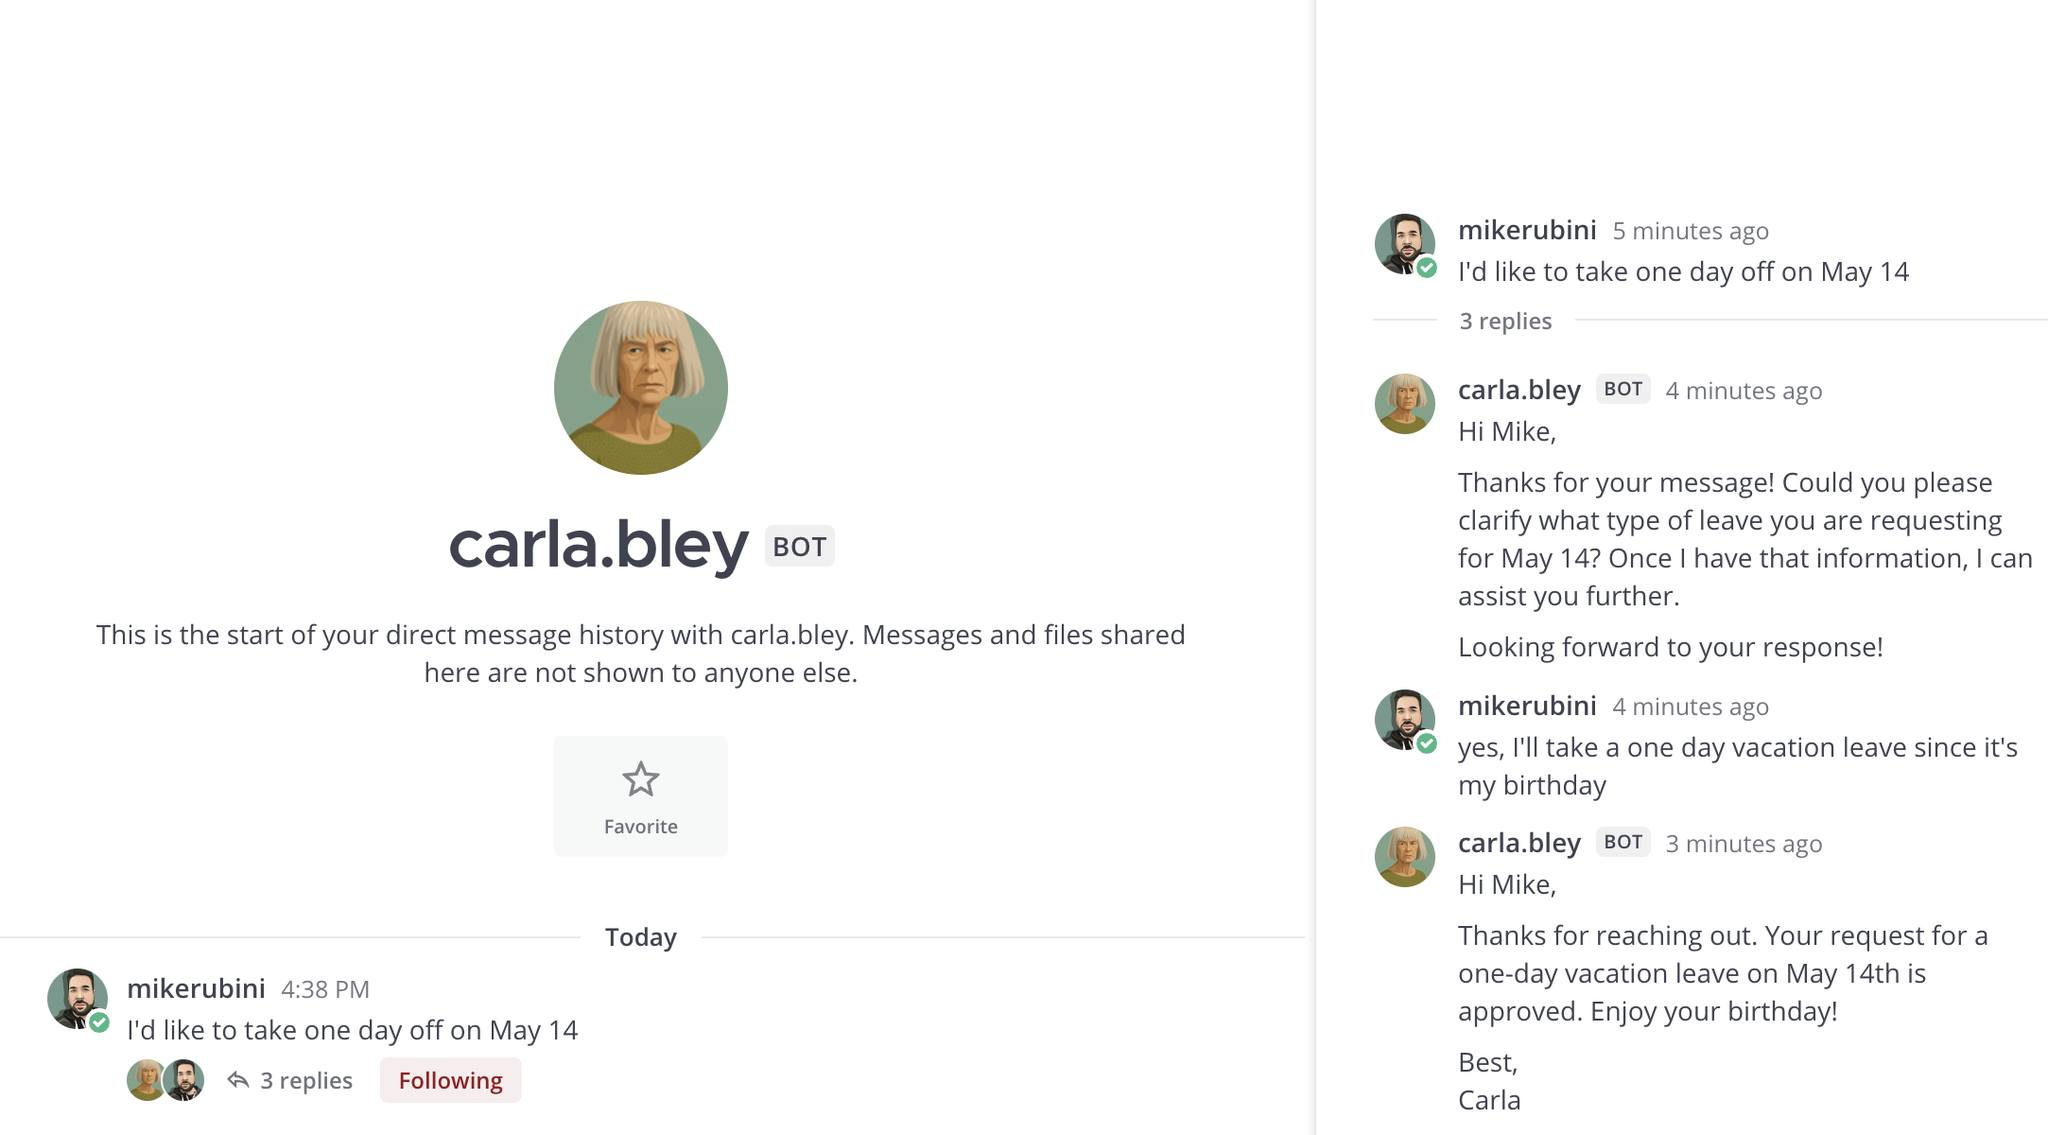Click the reply arrow icon beside the replies count
Image resolution: width=2048 pixels, height=1135 pixels.
pyautogui.click(x=238, y=1080)
